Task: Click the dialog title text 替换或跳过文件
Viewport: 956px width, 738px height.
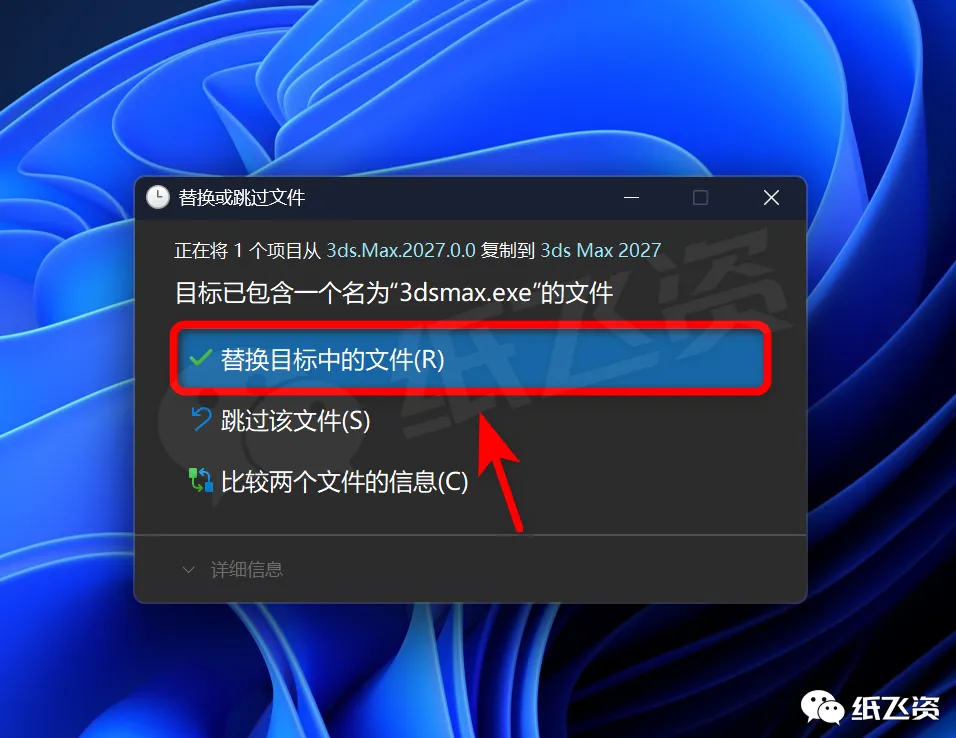Action: click(241, 198)
